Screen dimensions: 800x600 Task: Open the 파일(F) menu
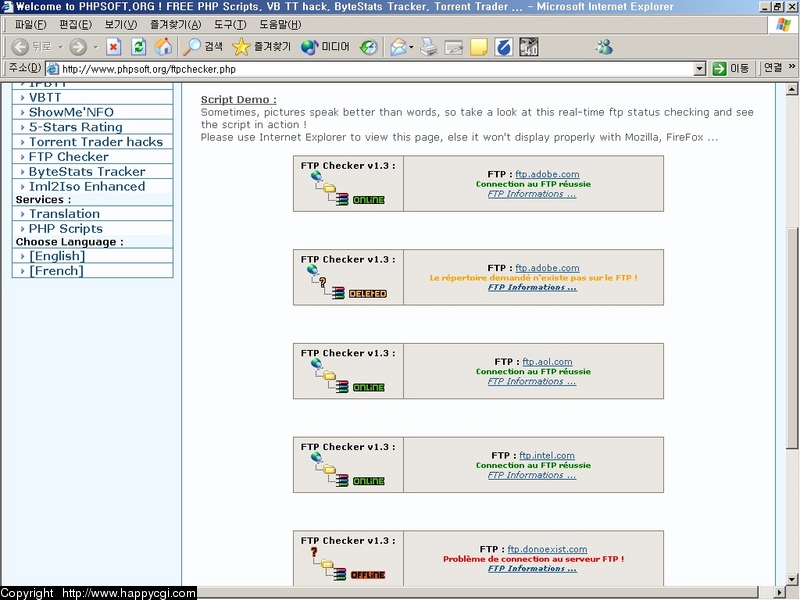[x=31, y=24]
